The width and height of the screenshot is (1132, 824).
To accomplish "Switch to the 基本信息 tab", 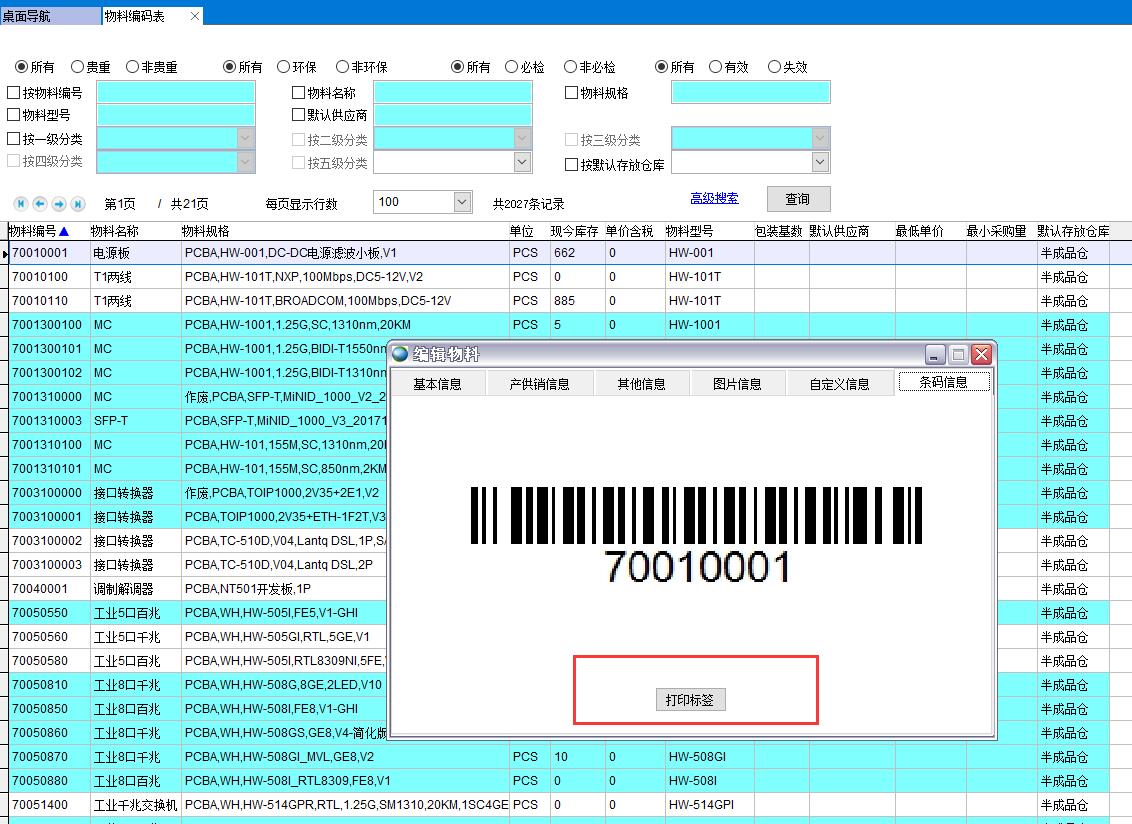I will coord(437,384).
